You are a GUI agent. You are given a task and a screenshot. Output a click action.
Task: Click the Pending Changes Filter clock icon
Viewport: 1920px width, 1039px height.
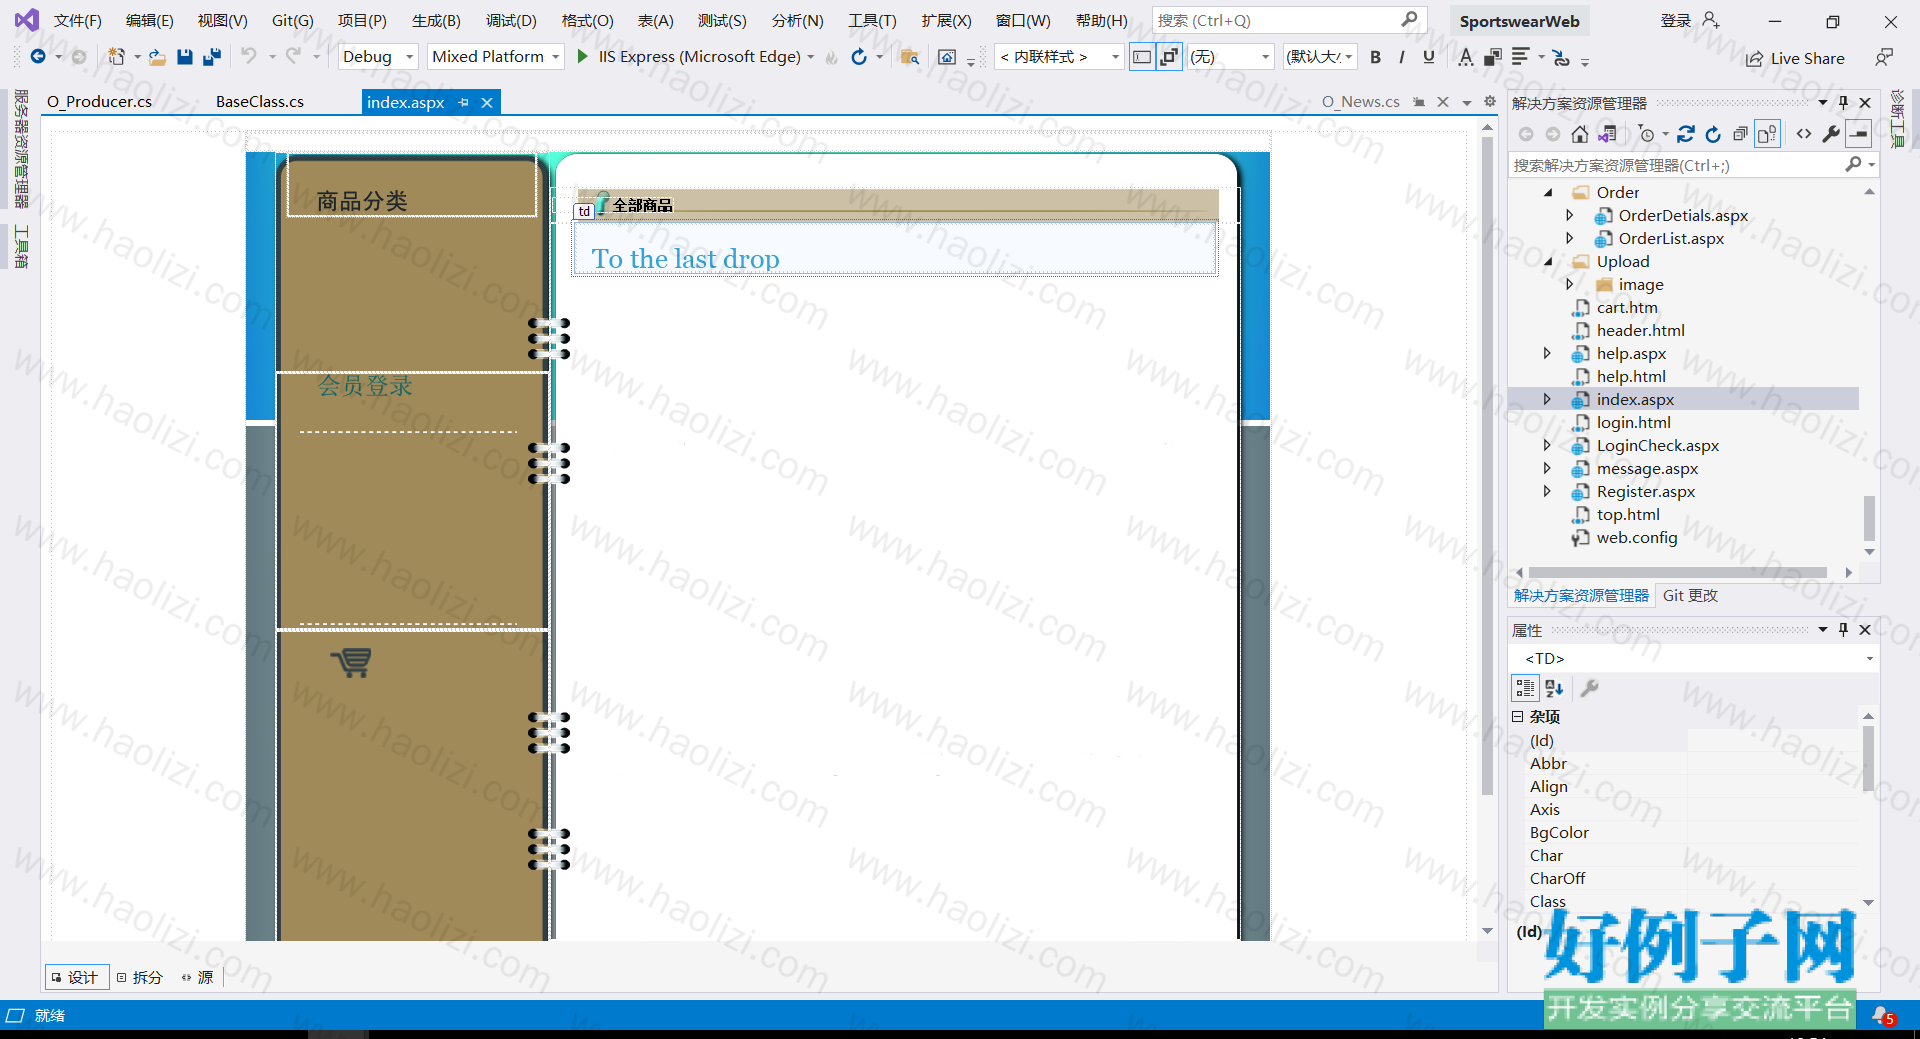[1647, 134]
